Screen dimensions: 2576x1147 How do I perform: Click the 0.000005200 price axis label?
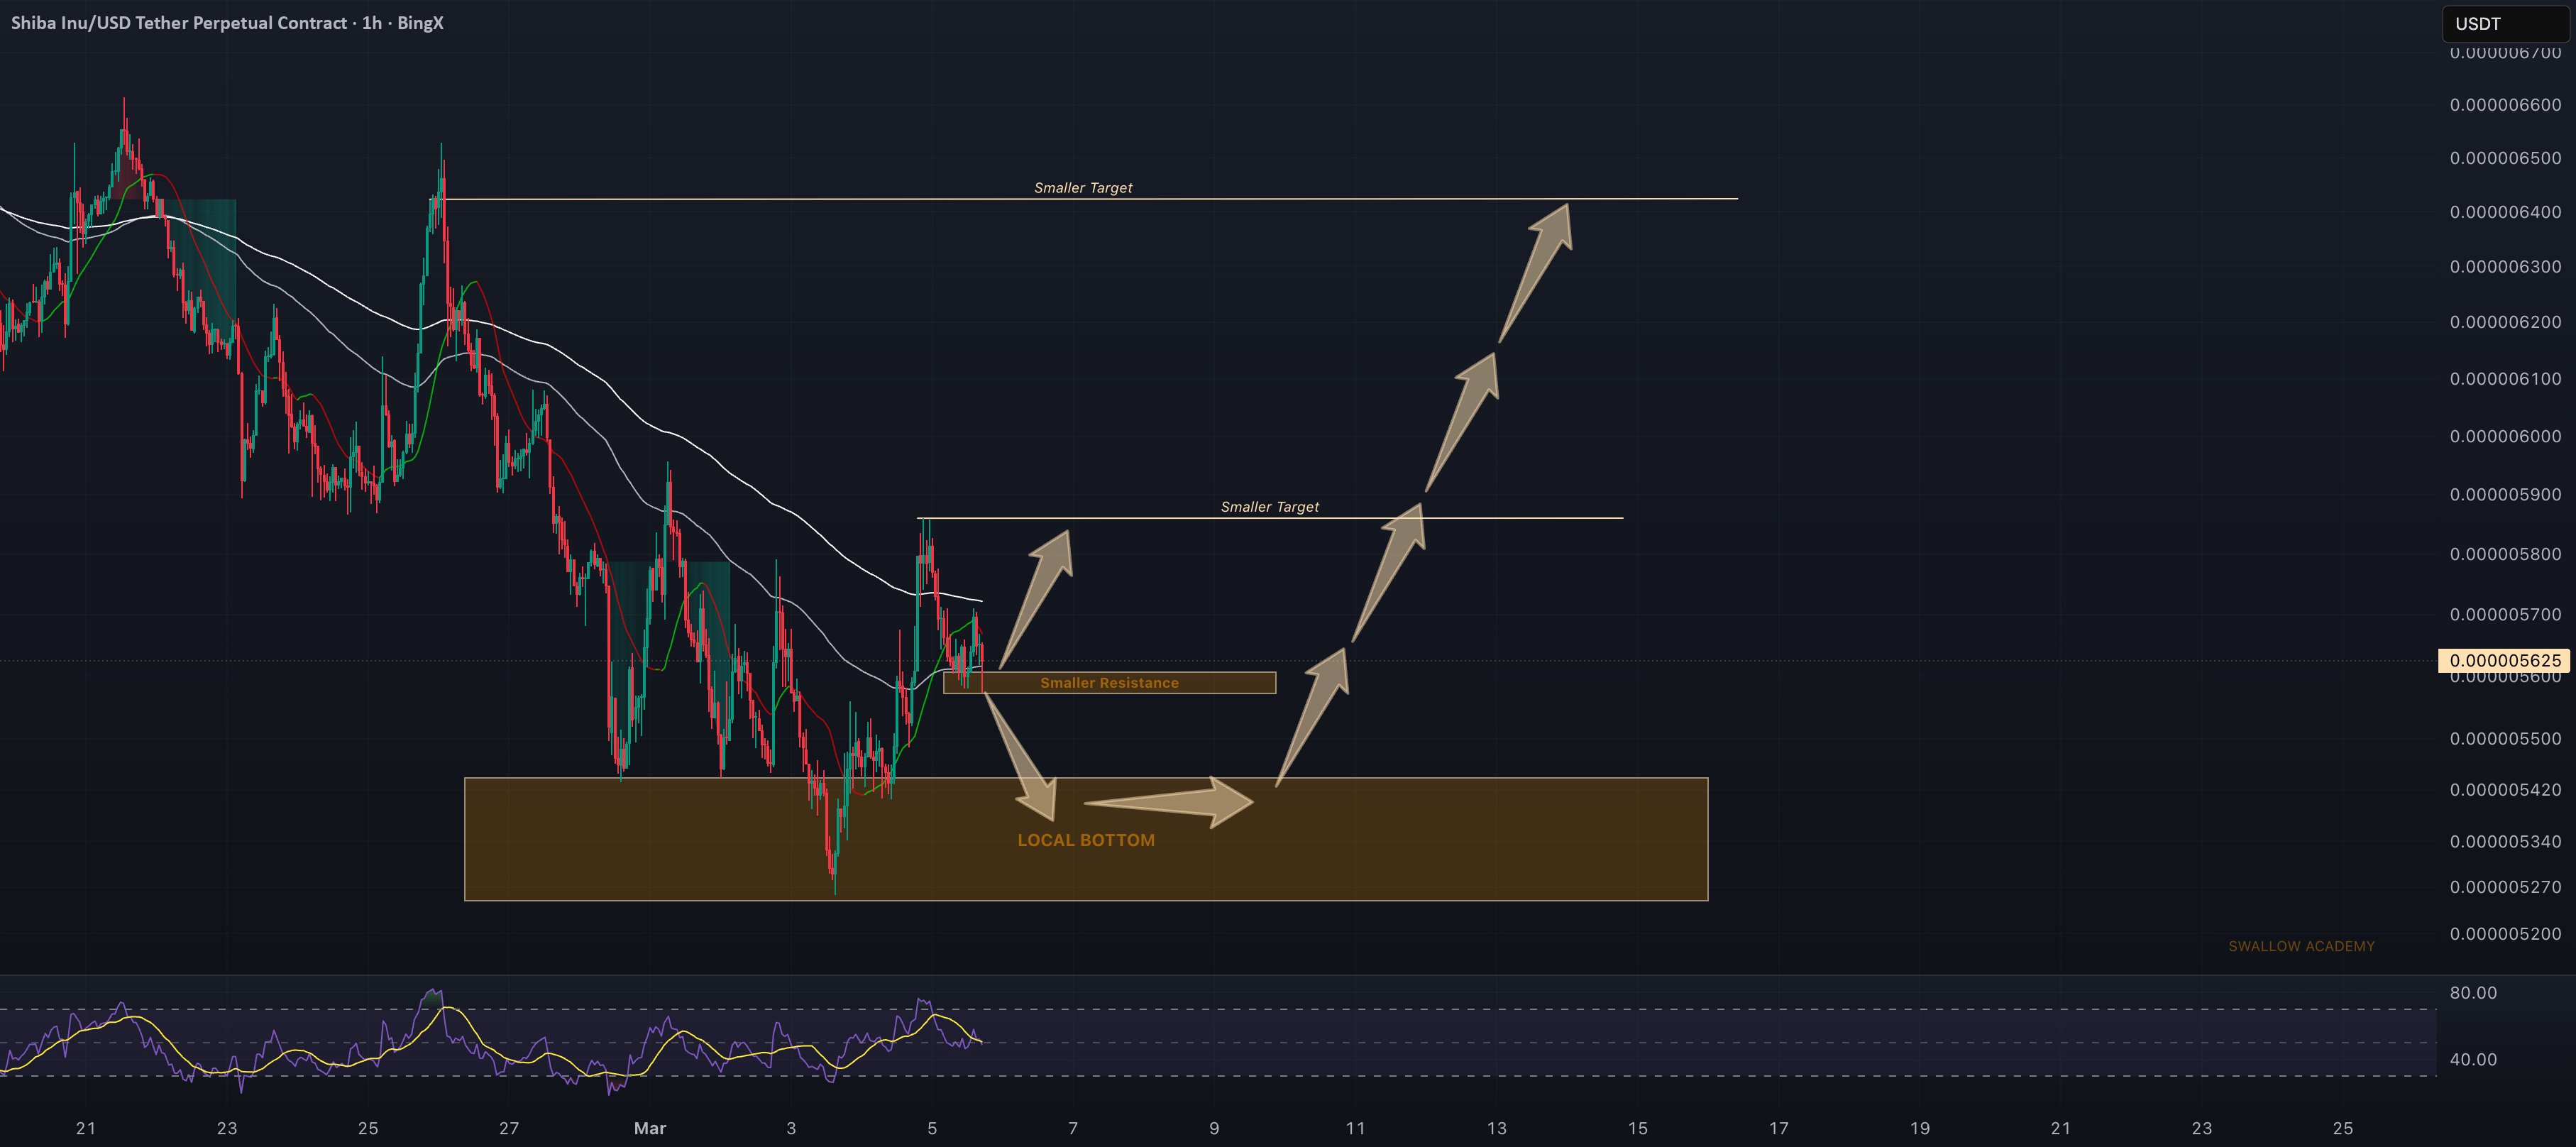pos(2504,934)
